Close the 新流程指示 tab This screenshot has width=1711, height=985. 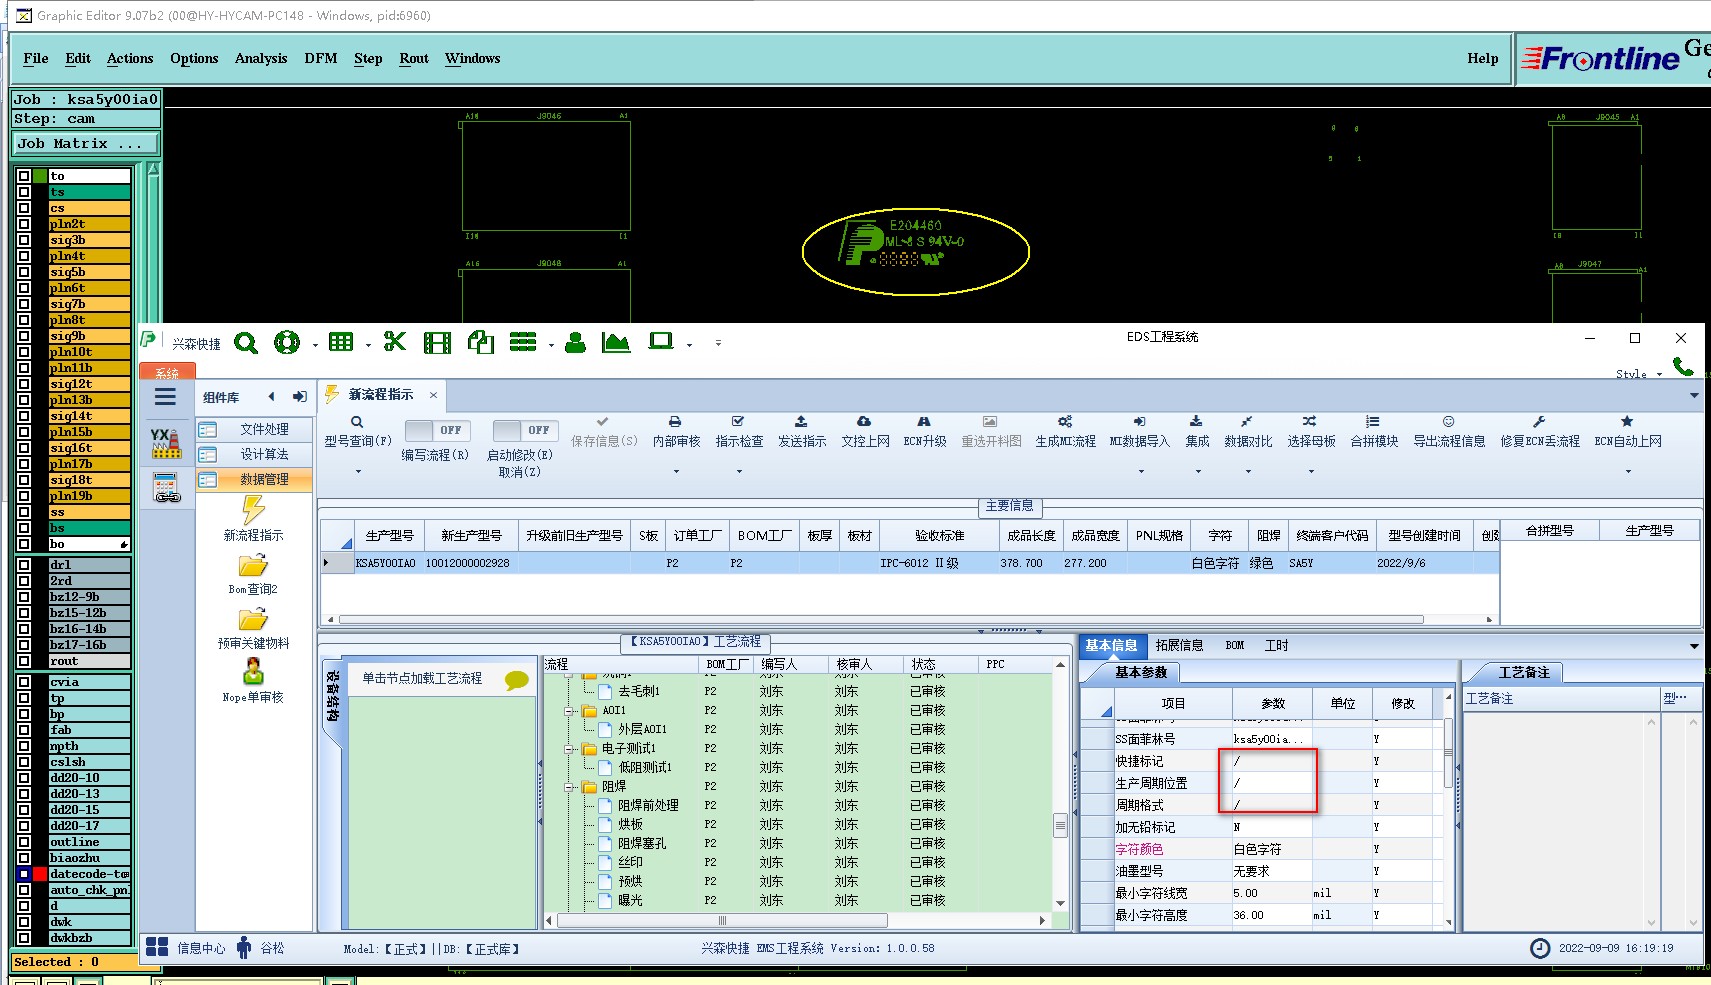pyautogui.click(x=433, y=395)
